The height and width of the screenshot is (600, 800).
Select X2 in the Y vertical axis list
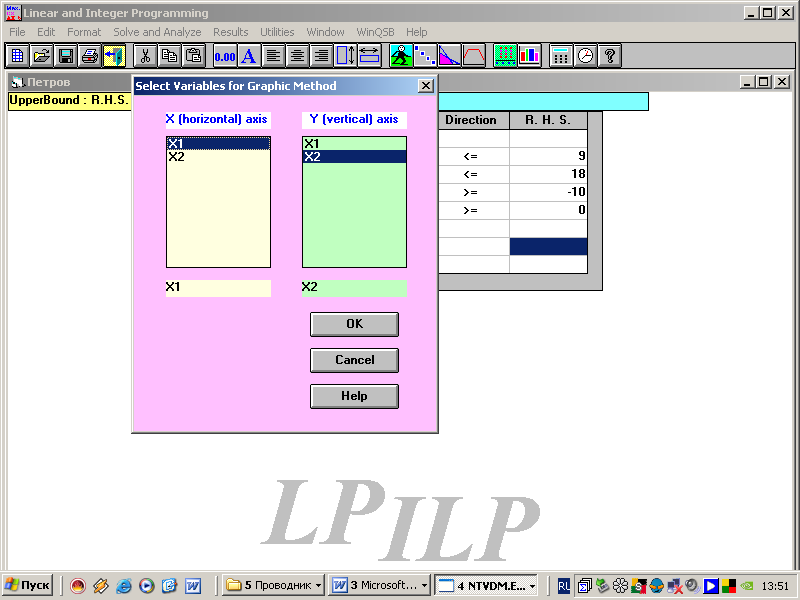point(354,157)
